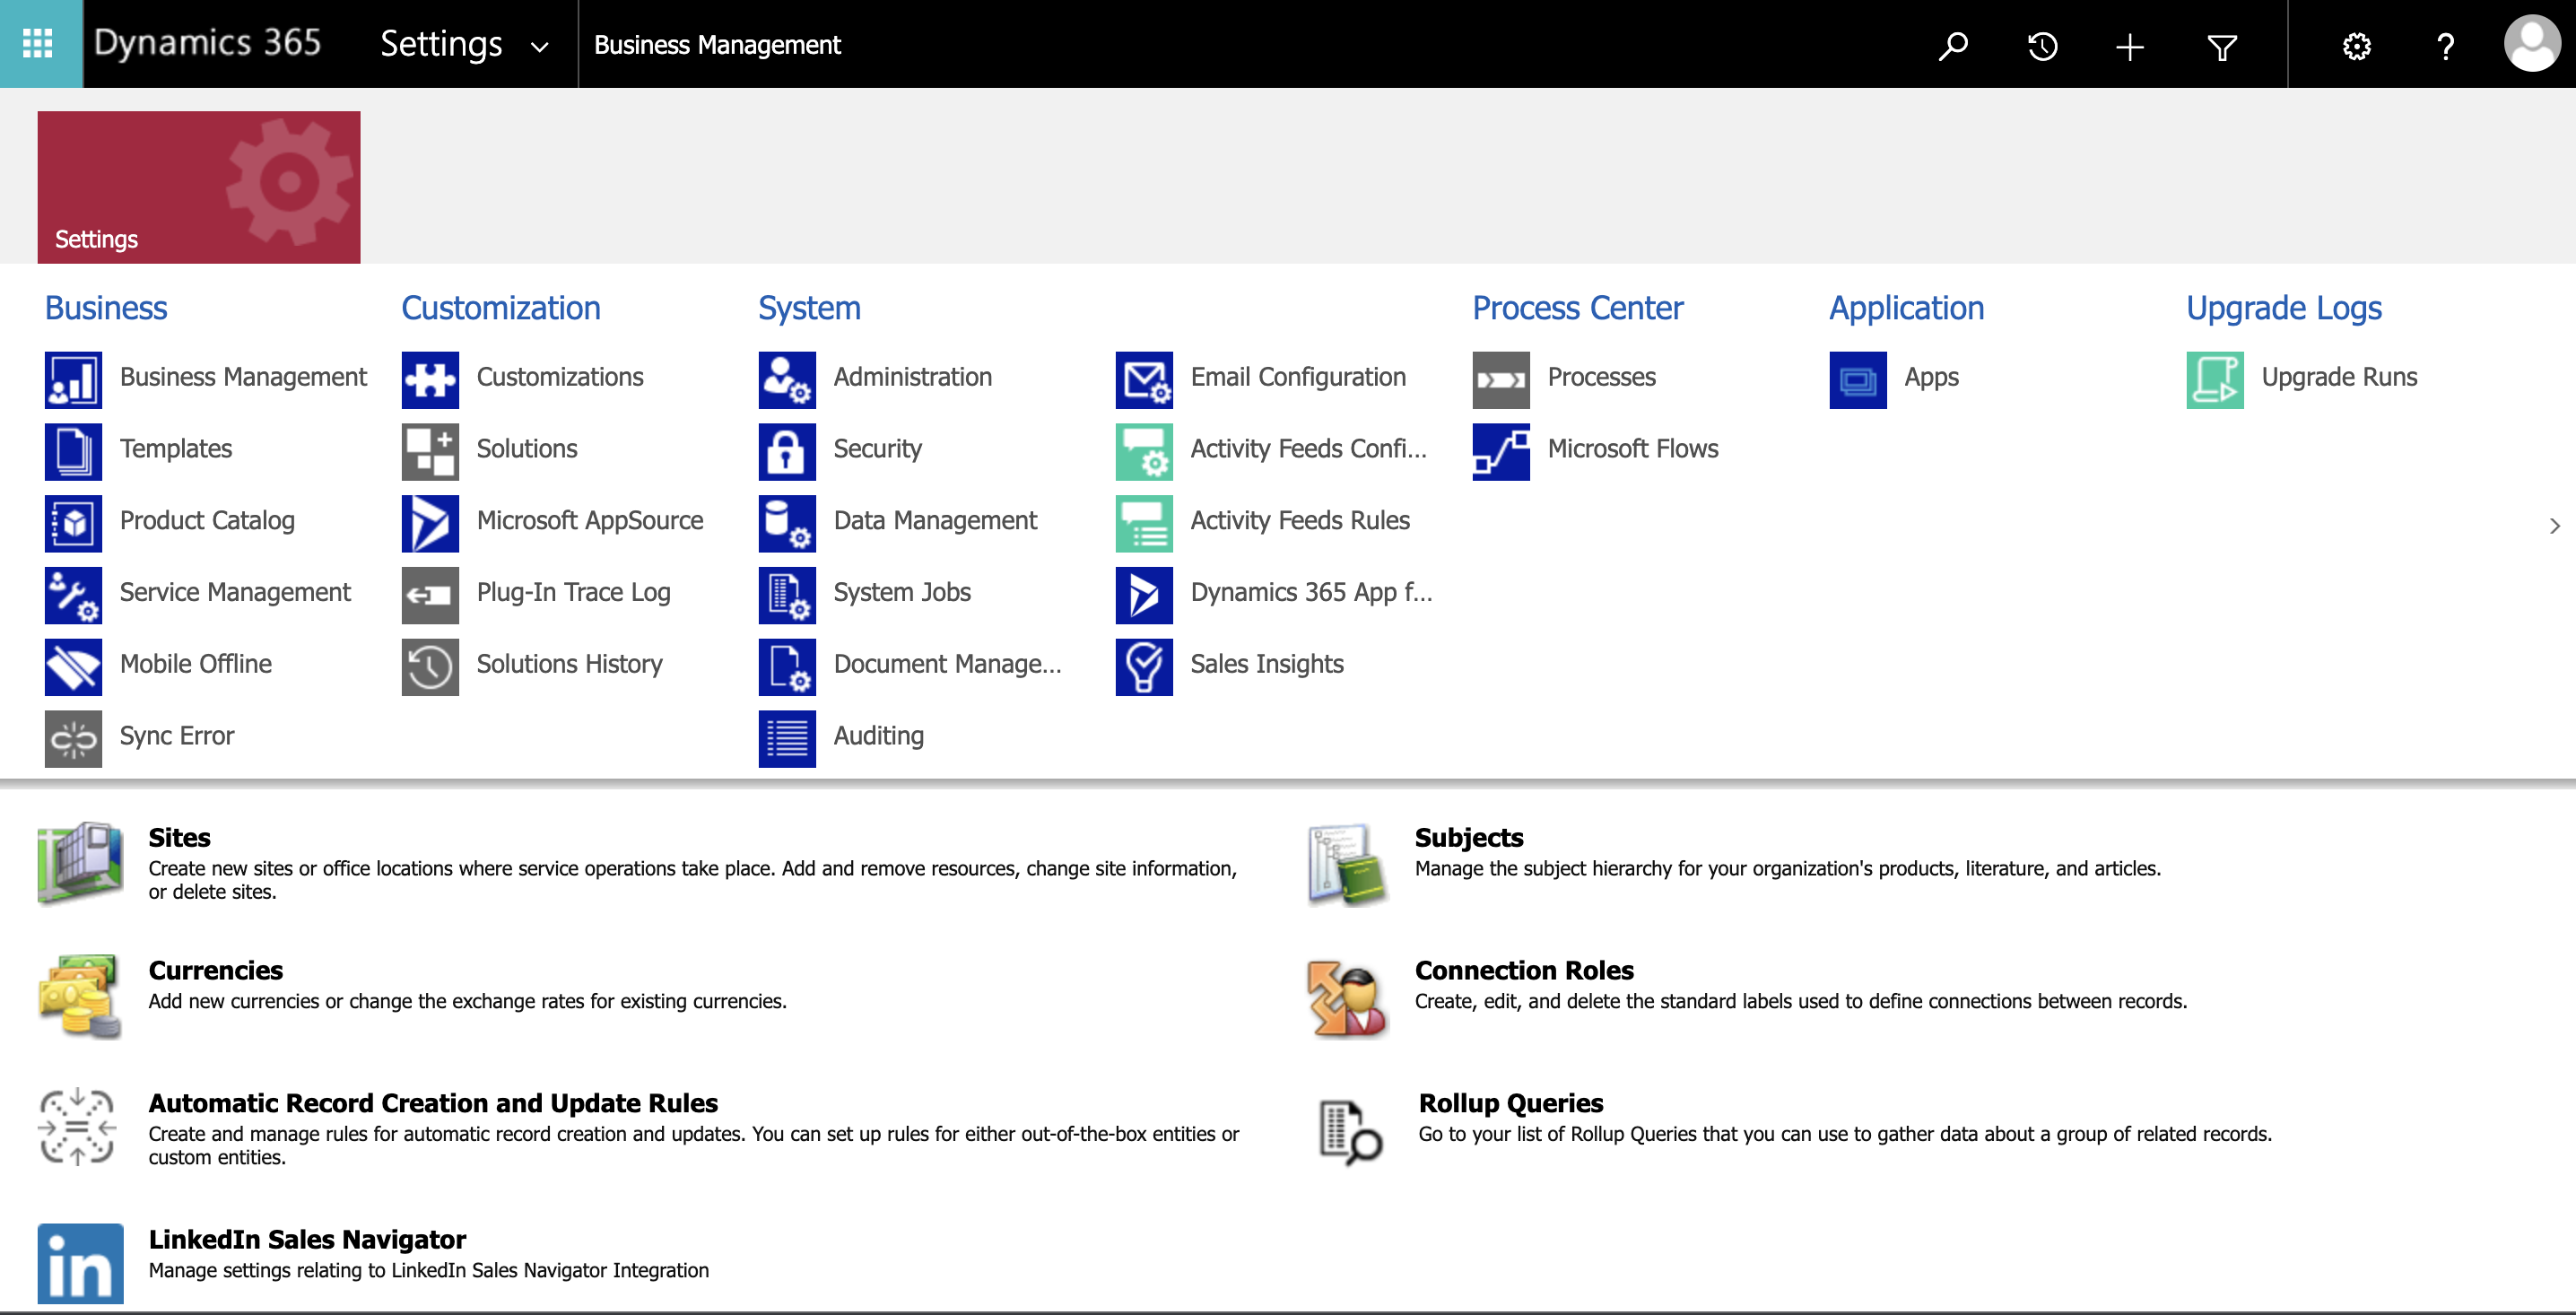Image resolution: width=2576 pixels, height=1315 pixels.
Task: Open the Email Configuration item
Action: point(1297,377)
